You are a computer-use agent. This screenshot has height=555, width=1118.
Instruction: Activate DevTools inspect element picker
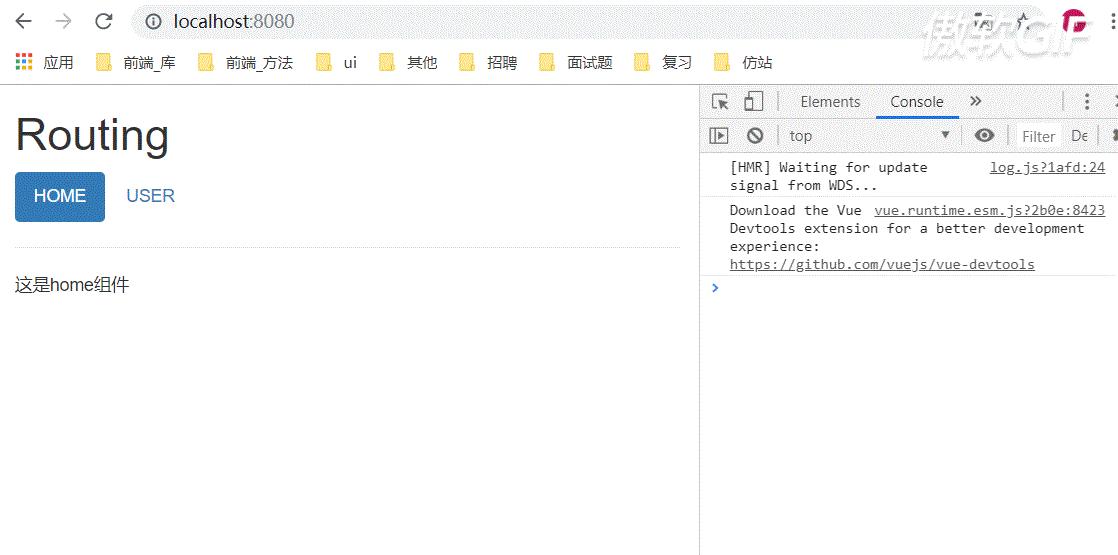[720, 102]
